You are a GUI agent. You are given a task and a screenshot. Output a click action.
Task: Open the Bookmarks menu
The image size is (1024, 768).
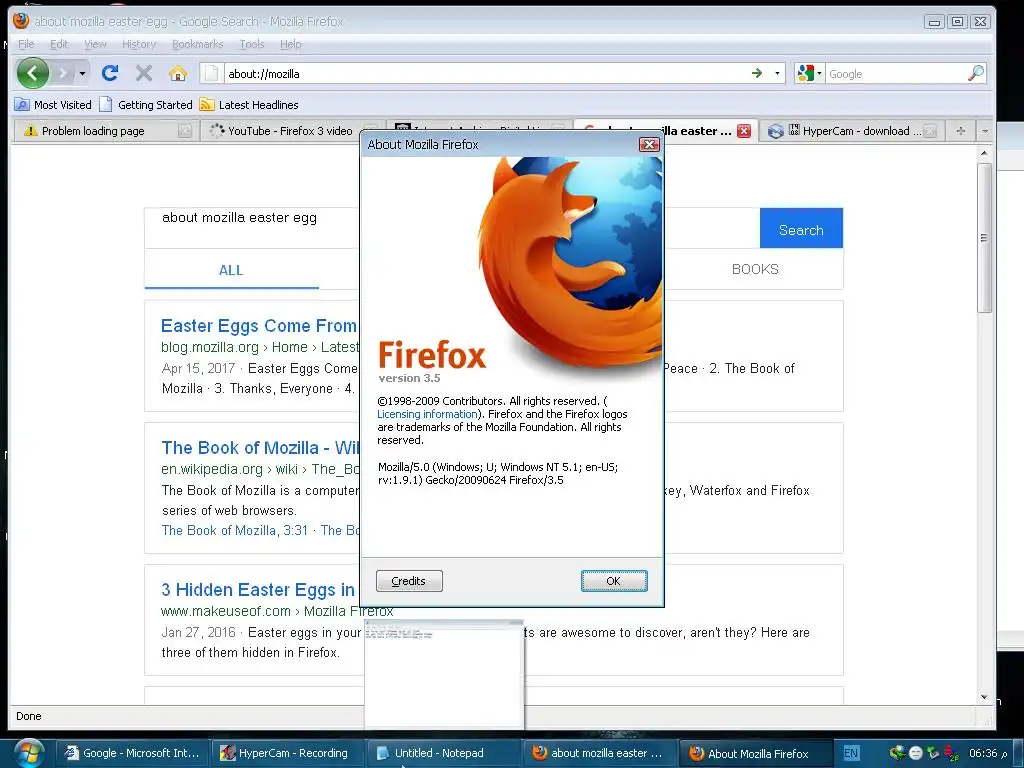[x=197, y=44]
